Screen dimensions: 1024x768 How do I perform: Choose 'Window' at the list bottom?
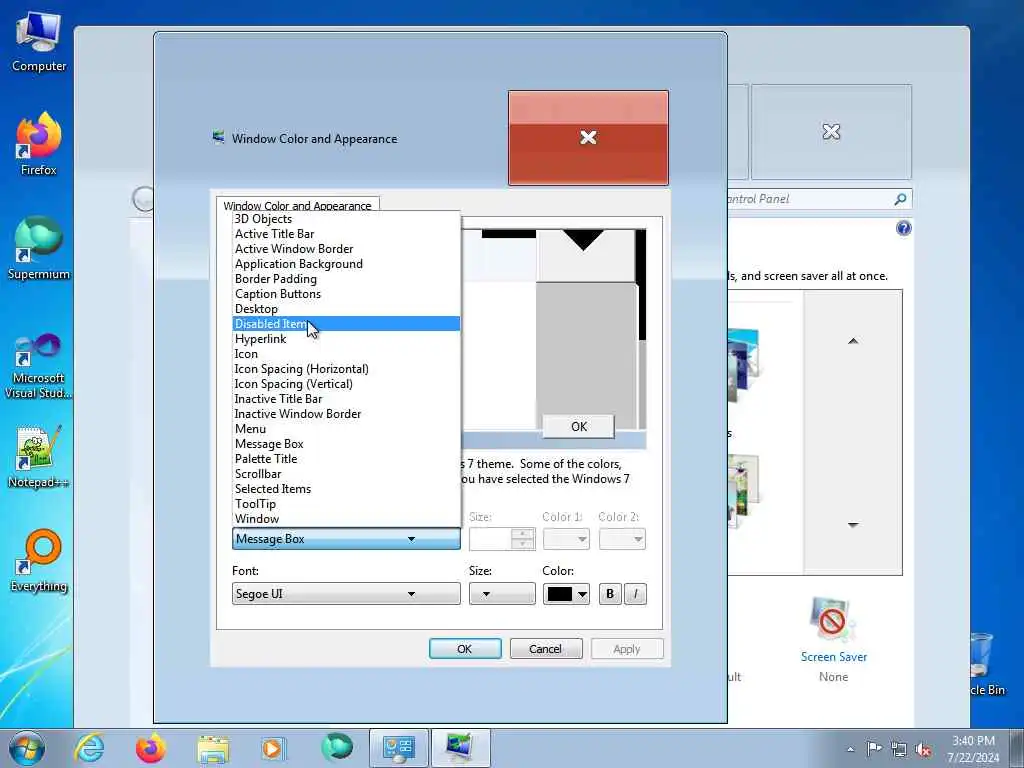[346, 519]
